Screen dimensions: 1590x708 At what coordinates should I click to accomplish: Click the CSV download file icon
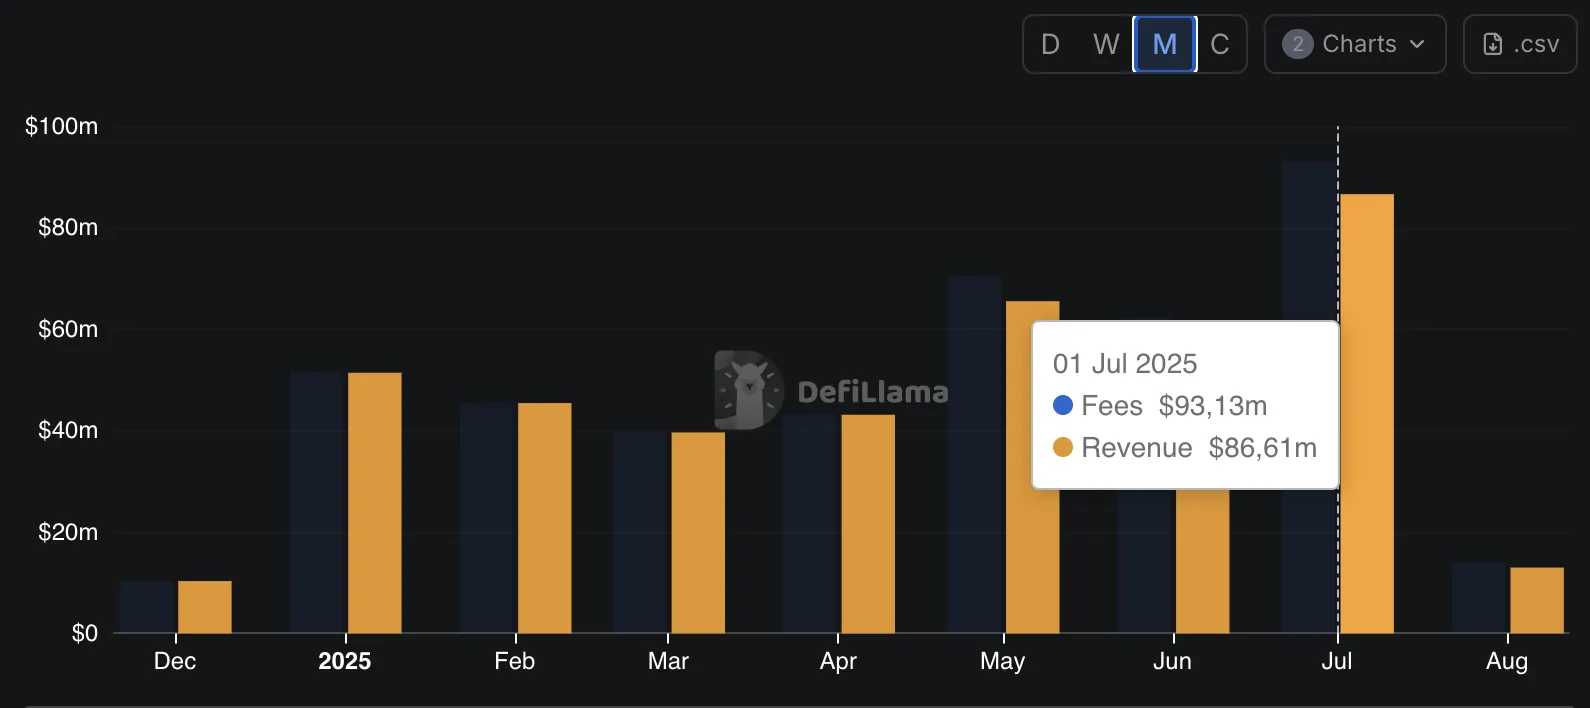point(1492,44)
